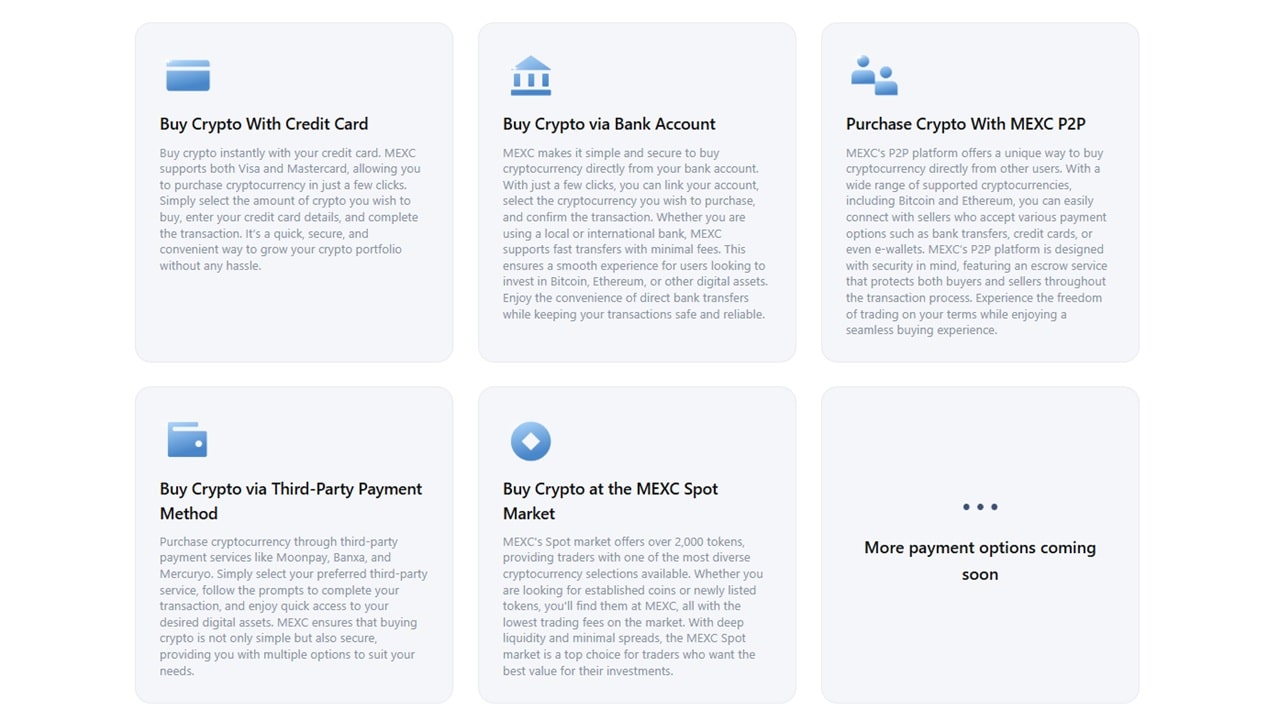Open Purchase Crypto With MEXC P2P heading
The width and height of the screenshot is (1280, 720).
966,124
